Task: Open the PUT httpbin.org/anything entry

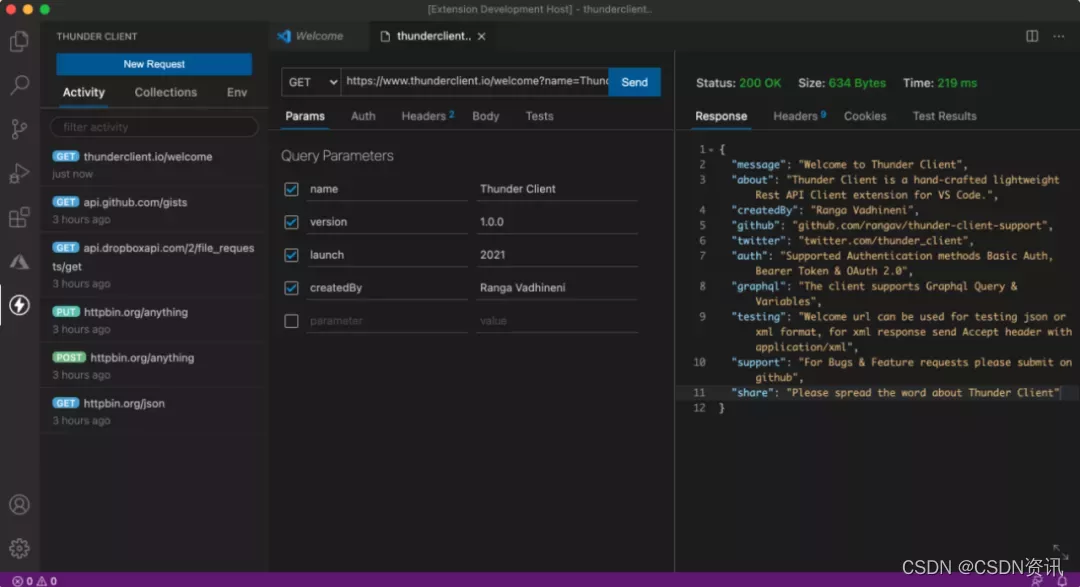Action: click(154, 320)
